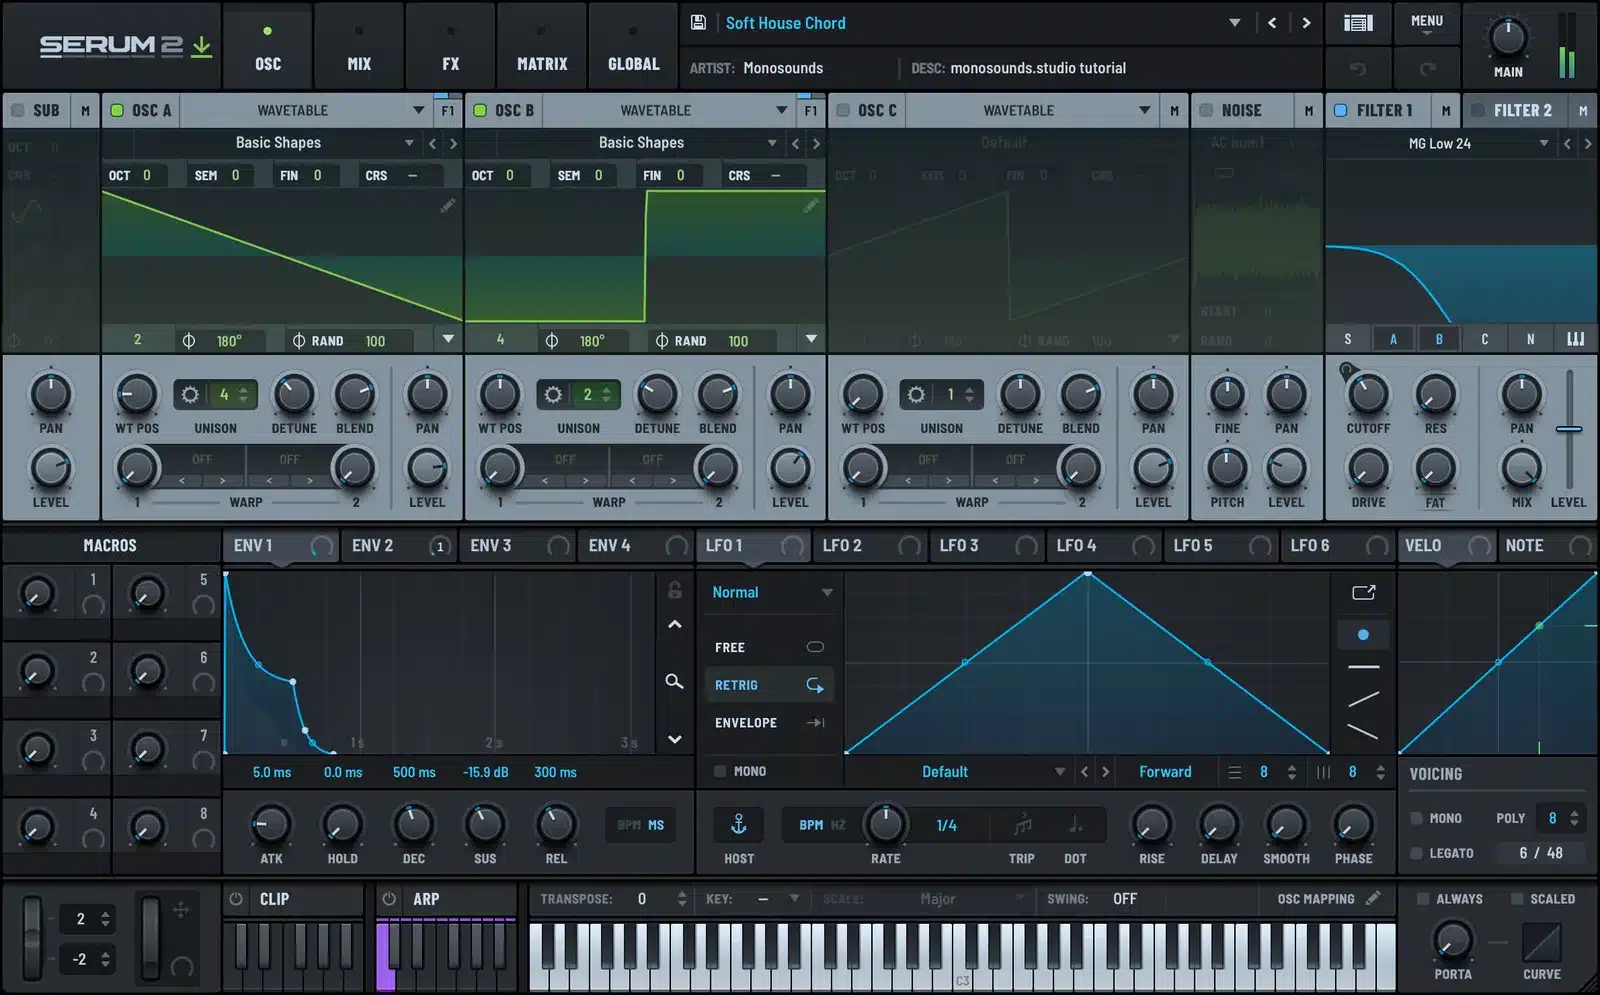Screen dimensions: 1600x995
Task: Toggle the ARP power button
Action: (x=389, y=898)
